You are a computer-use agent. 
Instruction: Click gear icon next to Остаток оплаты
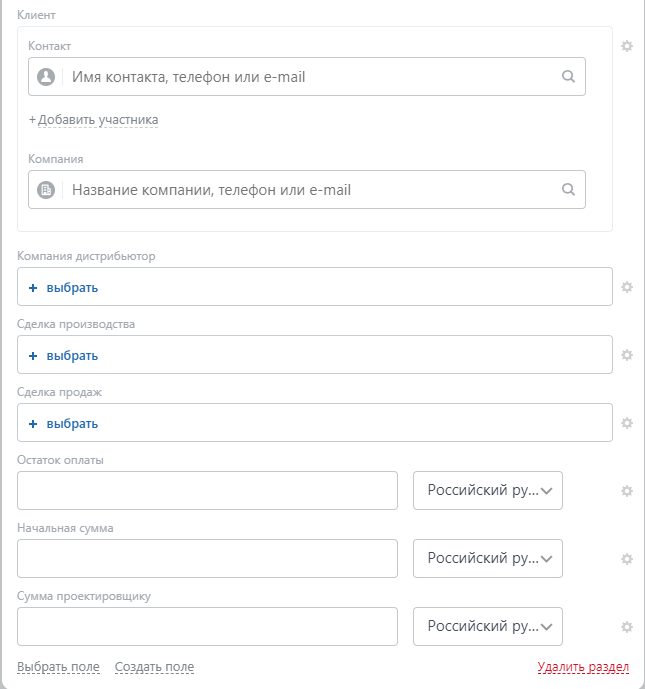[x=627, y=491]
